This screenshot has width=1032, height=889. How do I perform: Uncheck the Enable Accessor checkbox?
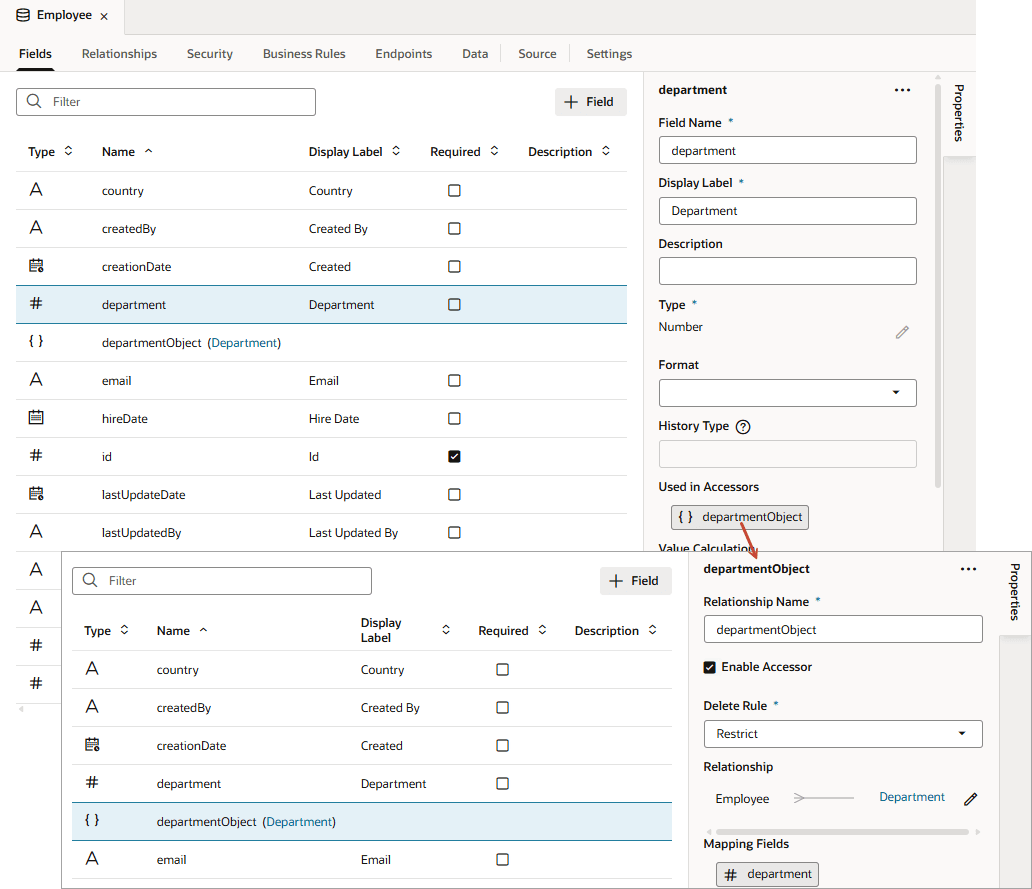(x=710, y=667)
